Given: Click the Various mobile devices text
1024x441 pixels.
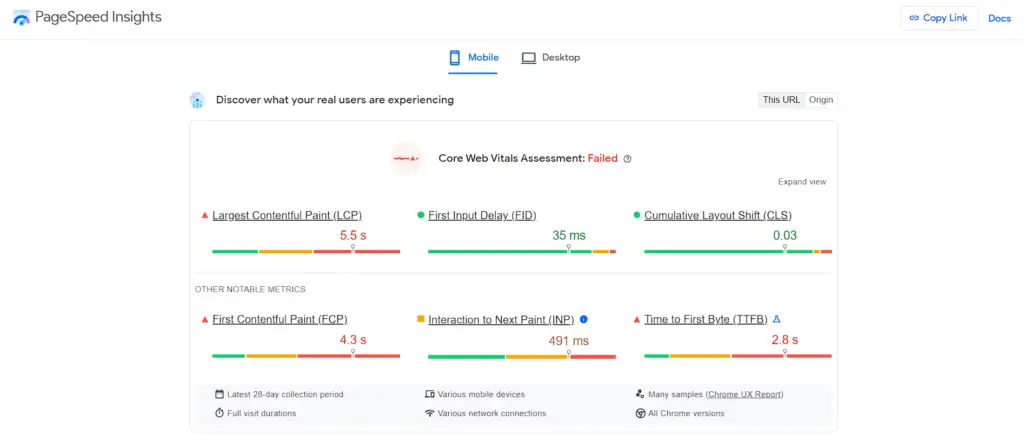Looking at the screenshot, I should [481, 395].
